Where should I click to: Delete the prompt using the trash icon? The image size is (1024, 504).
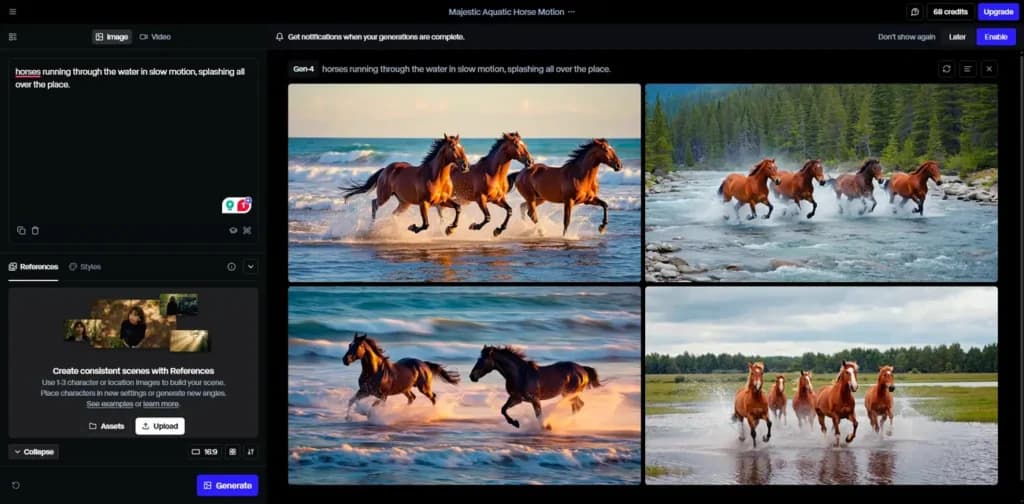(35, 230)
